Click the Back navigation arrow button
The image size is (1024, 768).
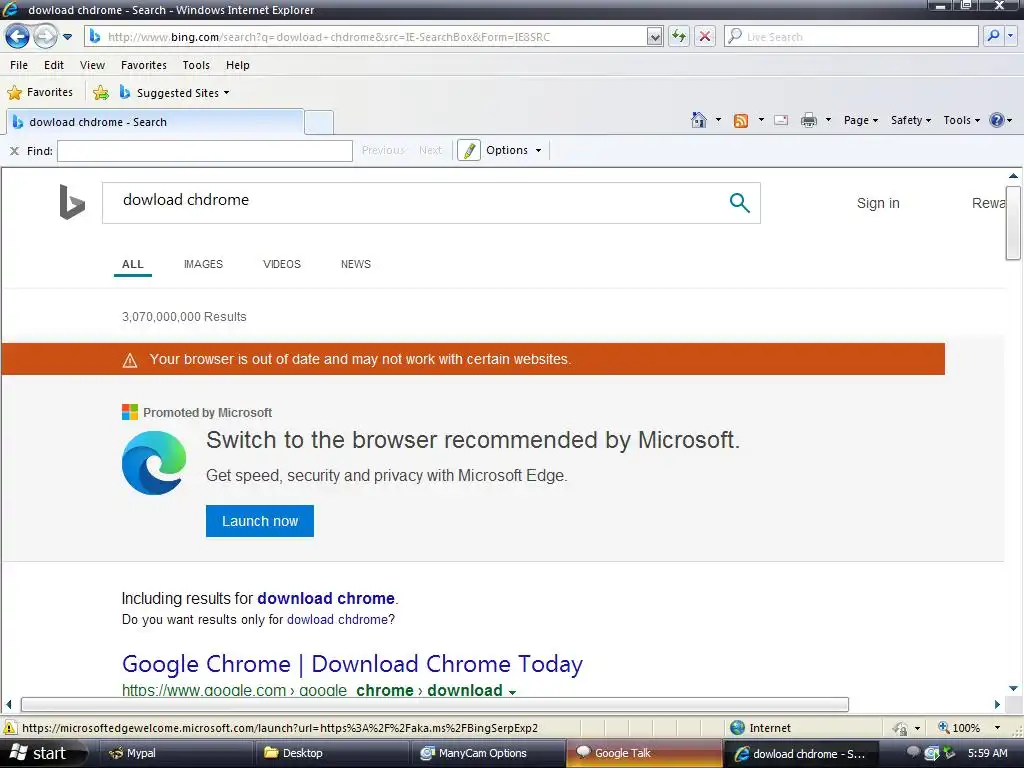(x=17, y=37)
